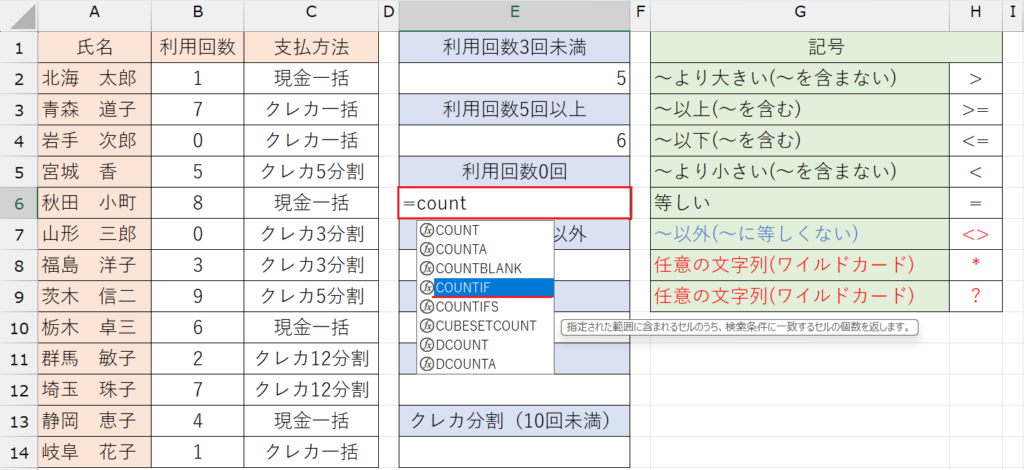The image size is (1024, 470).
Task: Pick DCOUNT from the autocomplete list
Action: [486, 344]
